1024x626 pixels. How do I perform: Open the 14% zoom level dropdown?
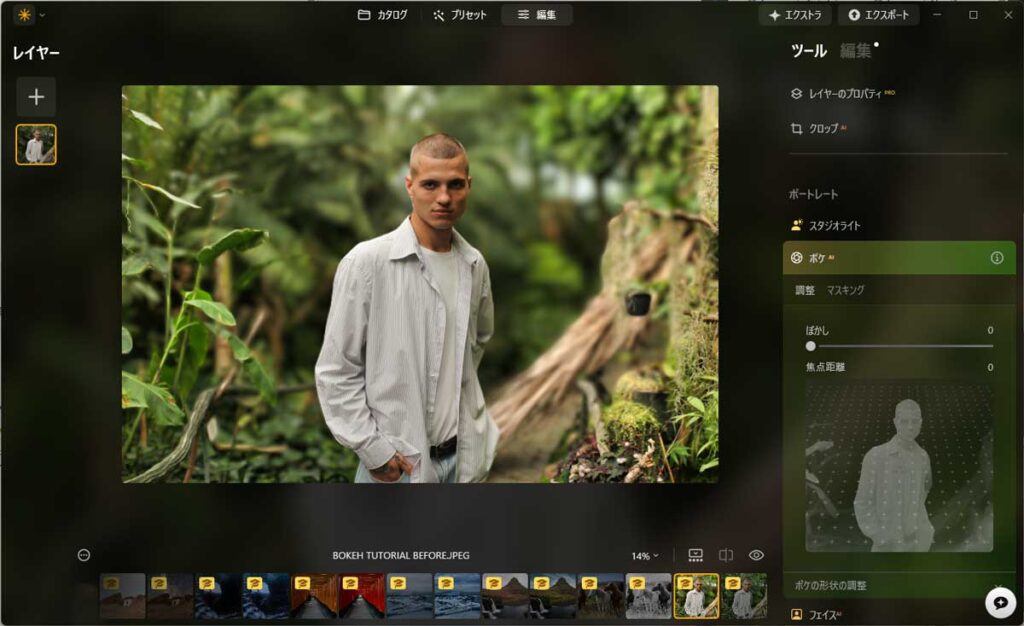(x=645, y=556)
